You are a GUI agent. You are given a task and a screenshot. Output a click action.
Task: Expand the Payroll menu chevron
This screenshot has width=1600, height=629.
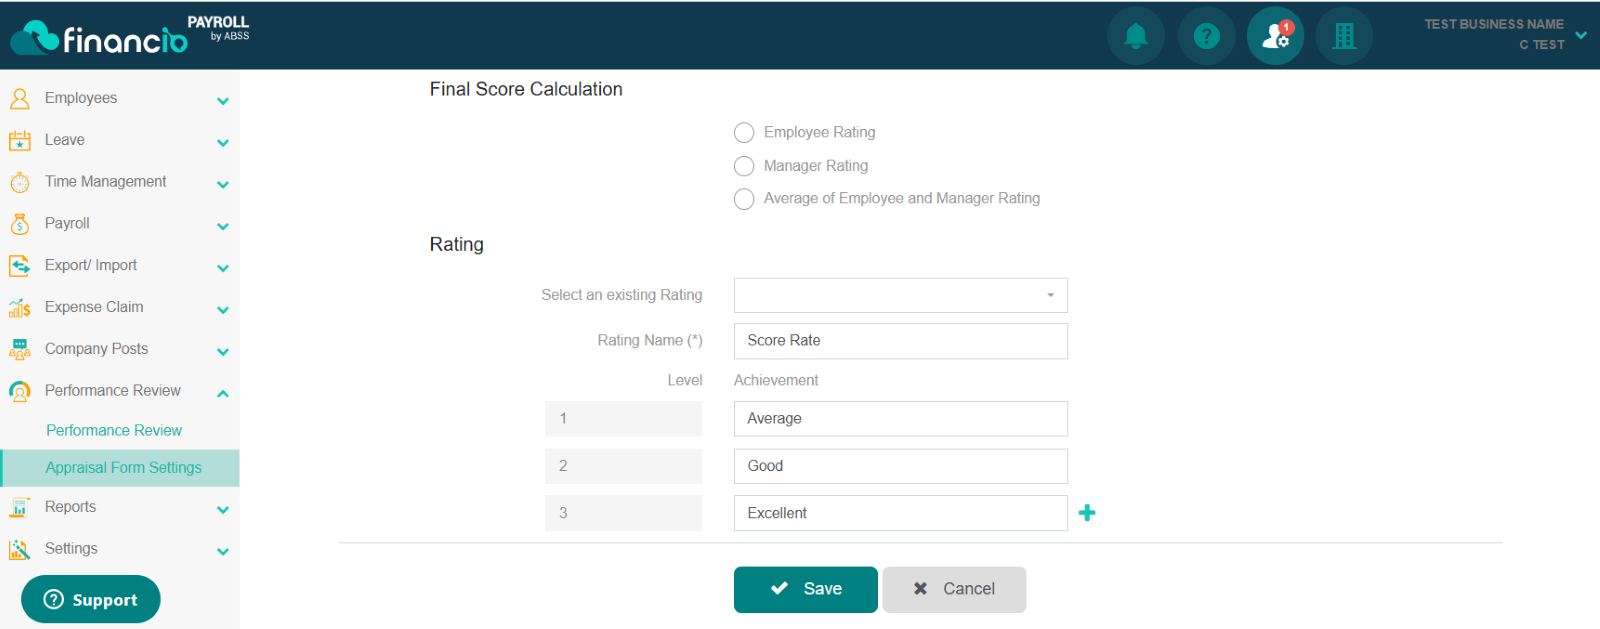click(x=223, y=226)
